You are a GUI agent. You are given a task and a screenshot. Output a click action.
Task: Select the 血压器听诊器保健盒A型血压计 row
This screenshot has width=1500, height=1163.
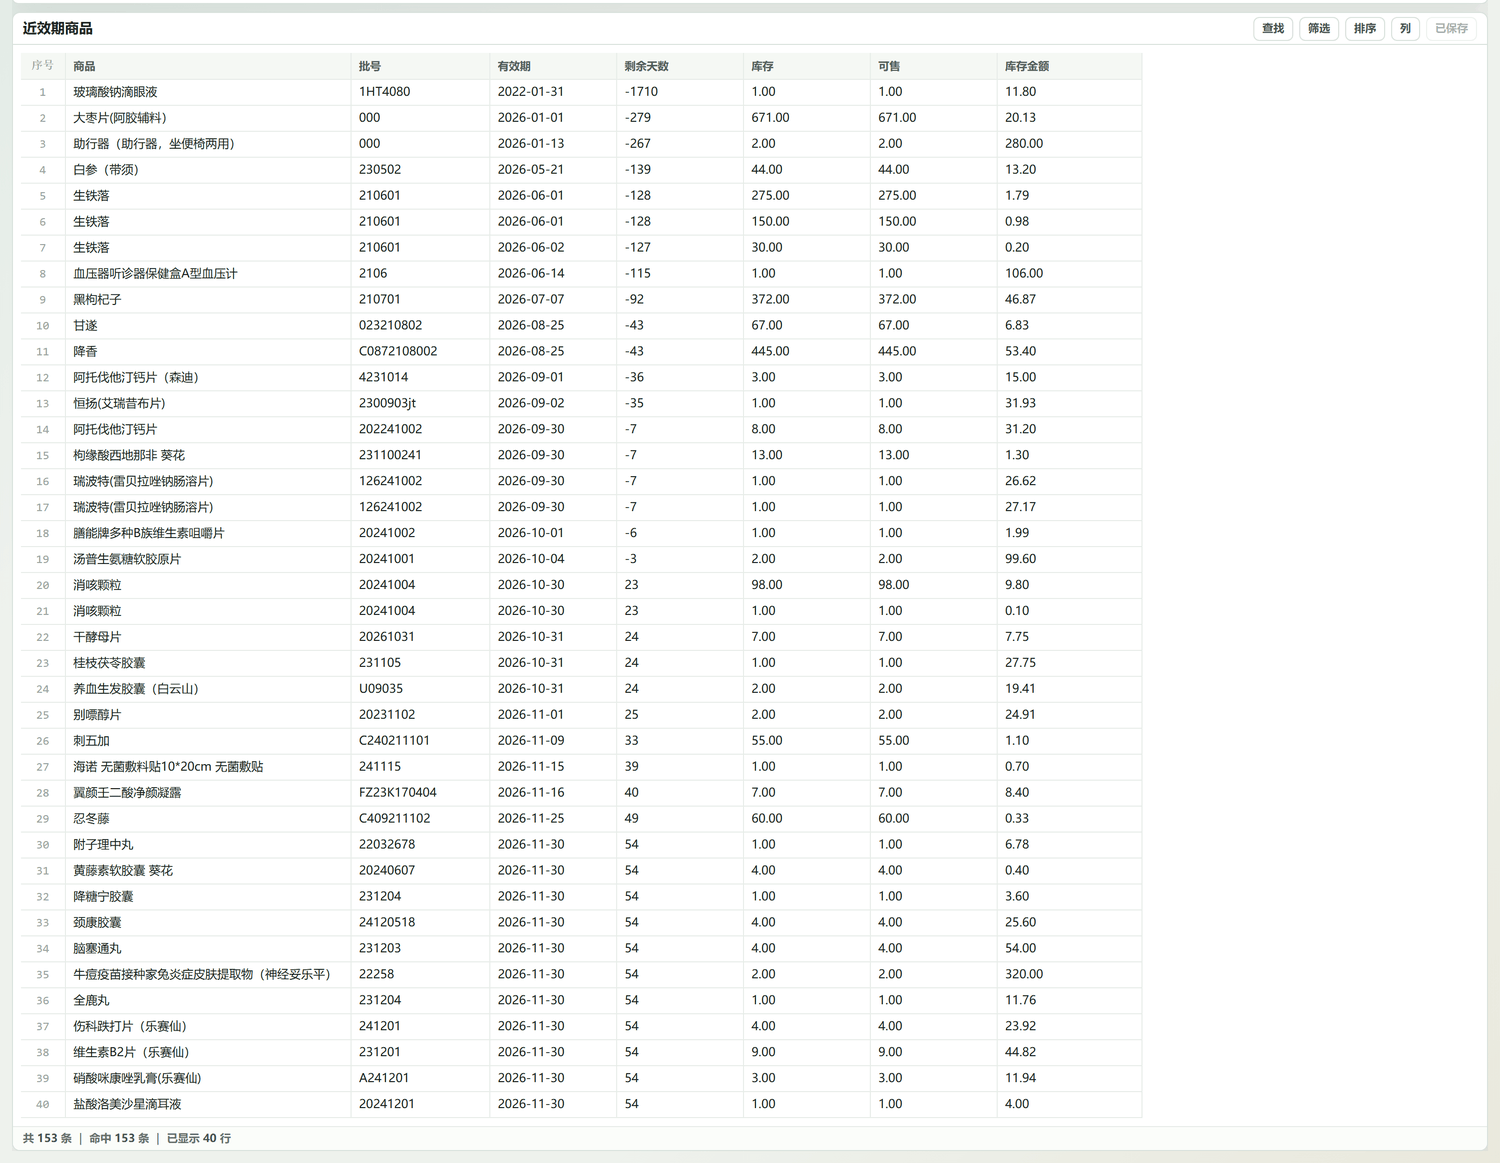pyautogui.click(x=581, y=274)
